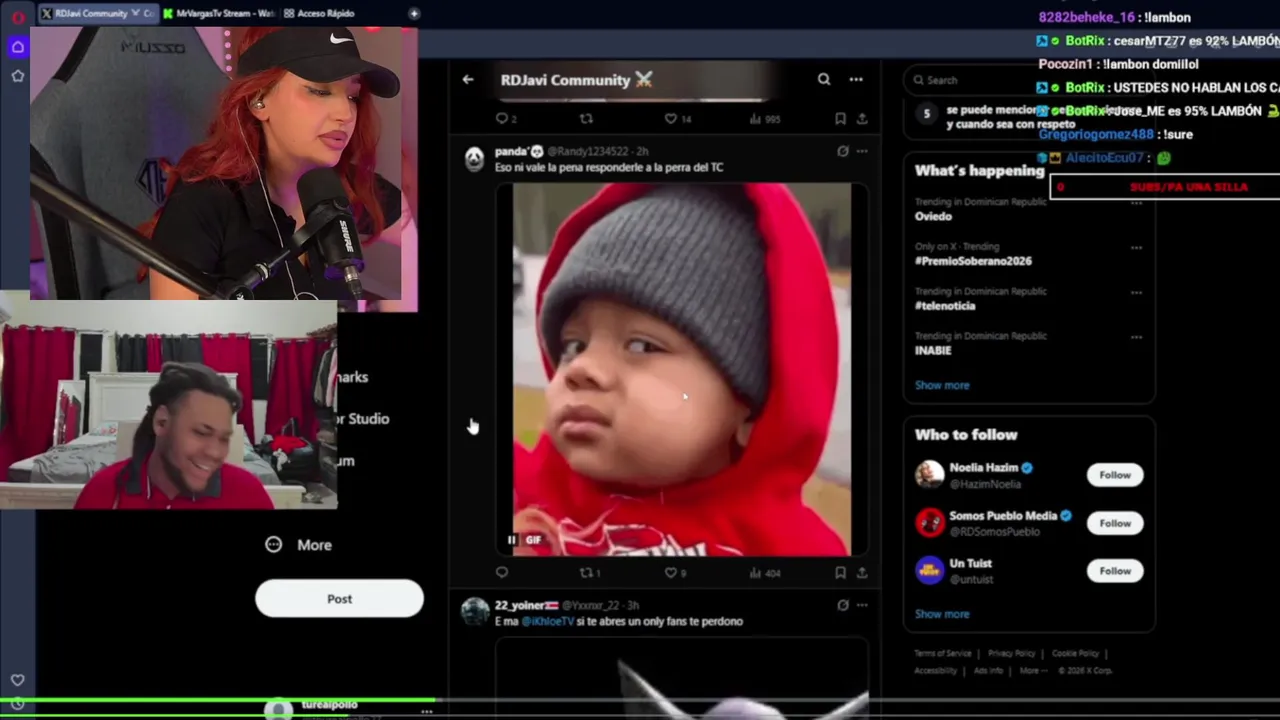
Task: Open the more menu on 22_yoiner's post
Action: click(x=862, y=605)
